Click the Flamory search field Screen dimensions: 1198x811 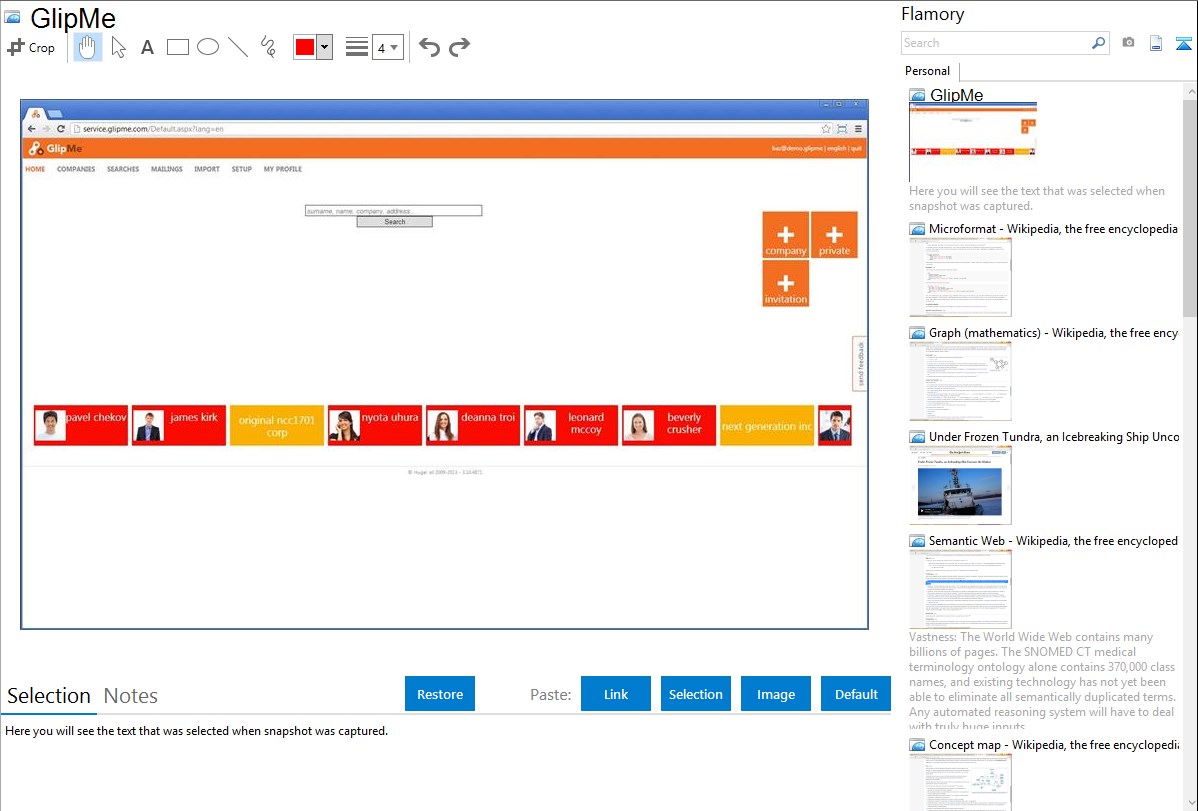click(996, 43)
